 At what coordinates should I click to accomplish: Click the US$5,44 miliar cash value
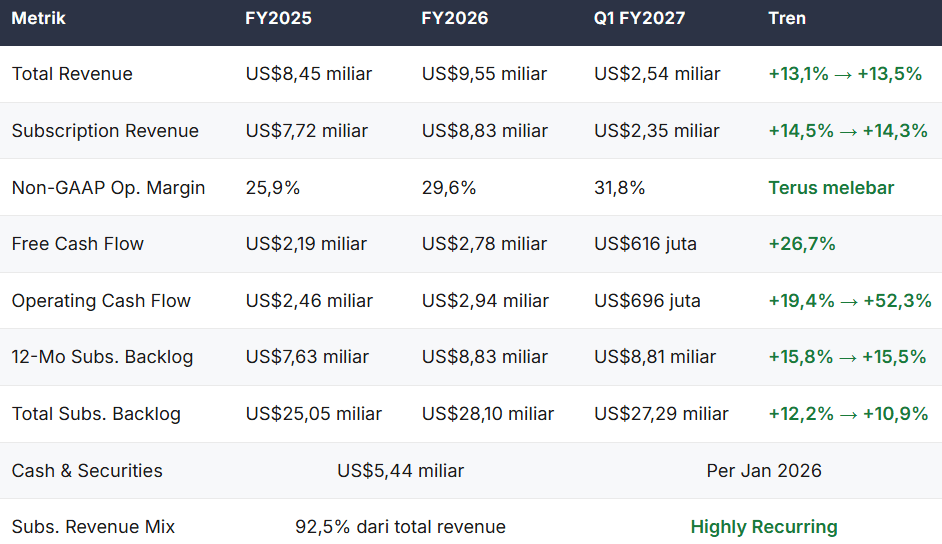[401, 471]
